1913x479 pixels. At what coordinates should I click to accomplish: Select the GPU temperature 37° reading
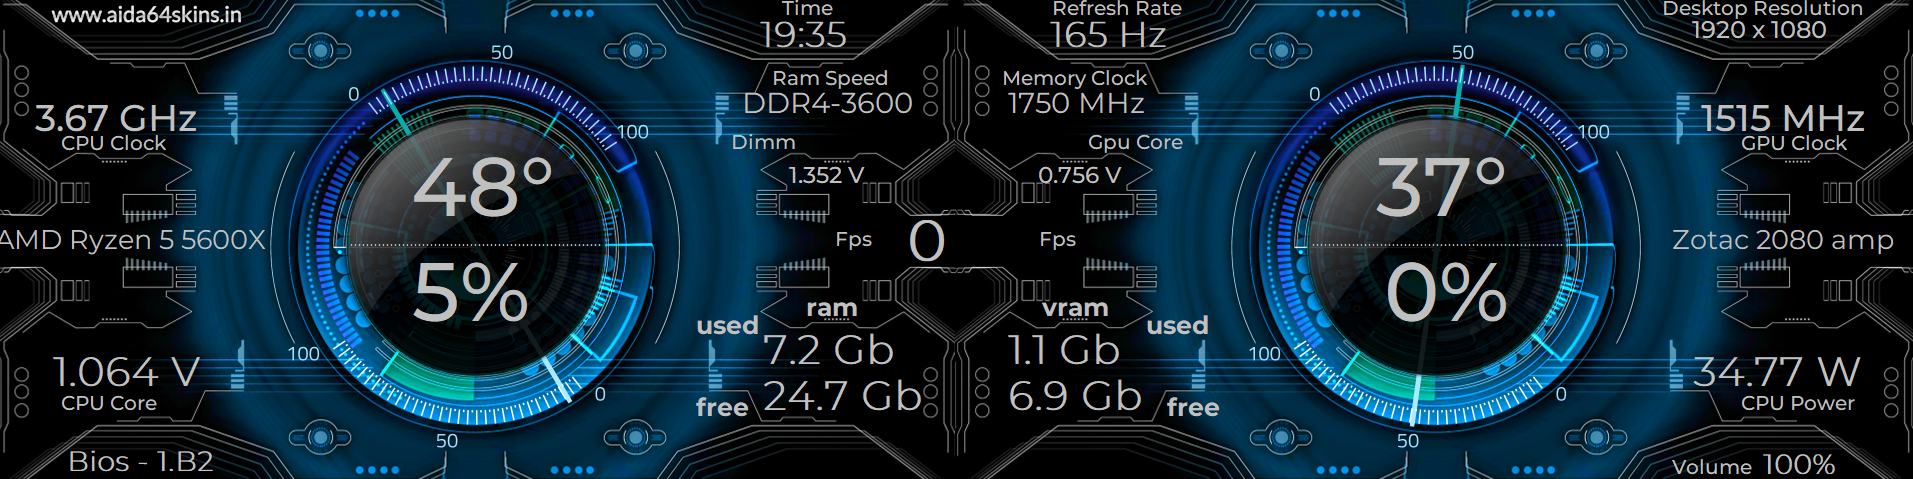coord(1440,188)
